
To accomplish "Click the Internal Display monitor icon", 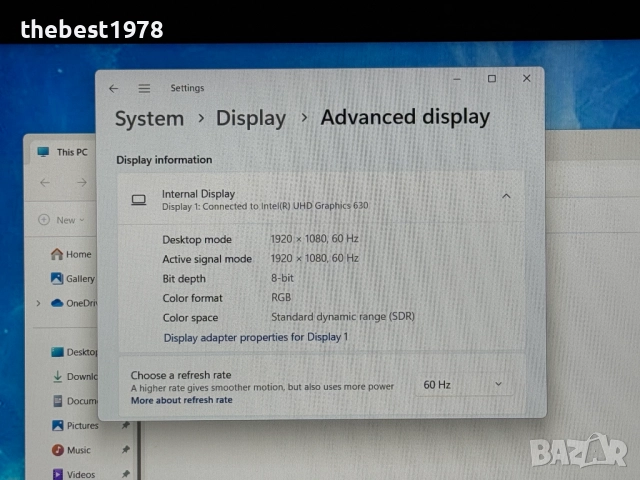I will click(138, 200).
